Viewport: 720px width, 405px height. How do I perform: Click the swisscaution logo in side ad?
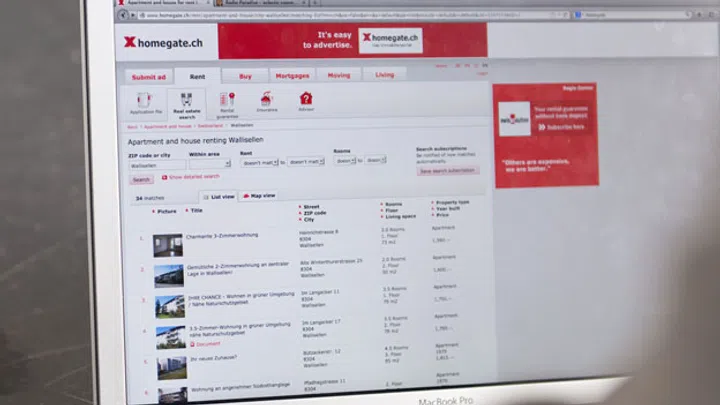[514, 119]
